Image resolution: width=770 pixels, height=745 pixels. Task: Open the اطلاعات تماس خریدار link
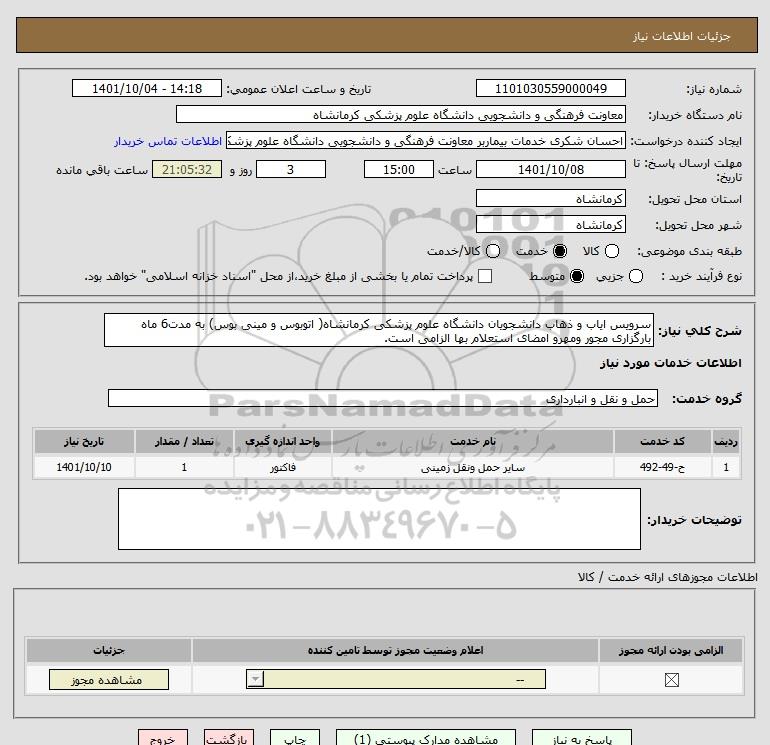[168, 141]
